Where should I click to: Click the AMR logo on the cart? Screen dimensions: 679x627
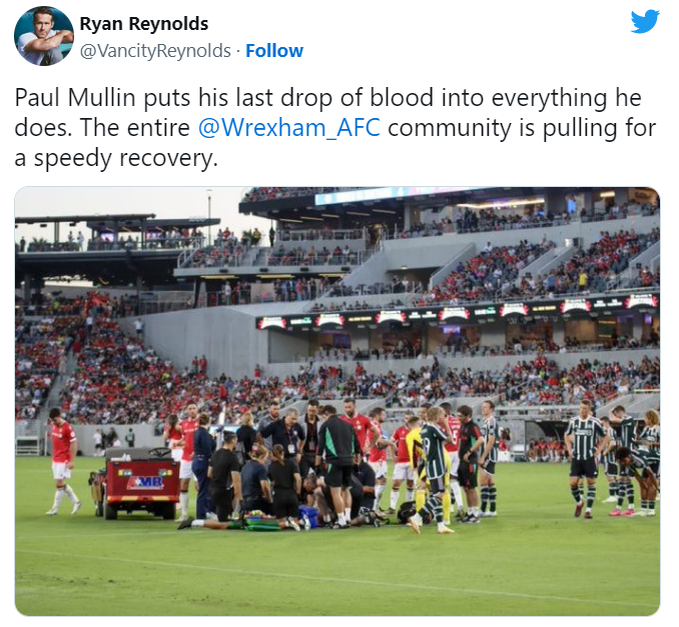(146, 482)
